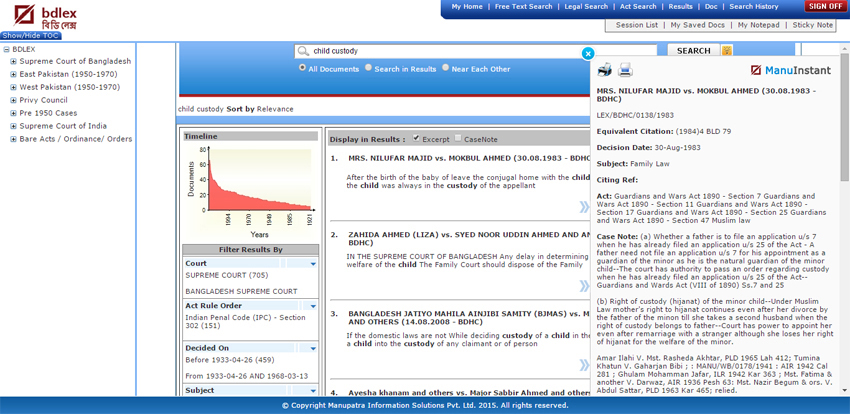Expand West Pakistan (1950-1970) node
Image resolution: width=850 pixels, height=414 pixels.
[14, 87]
